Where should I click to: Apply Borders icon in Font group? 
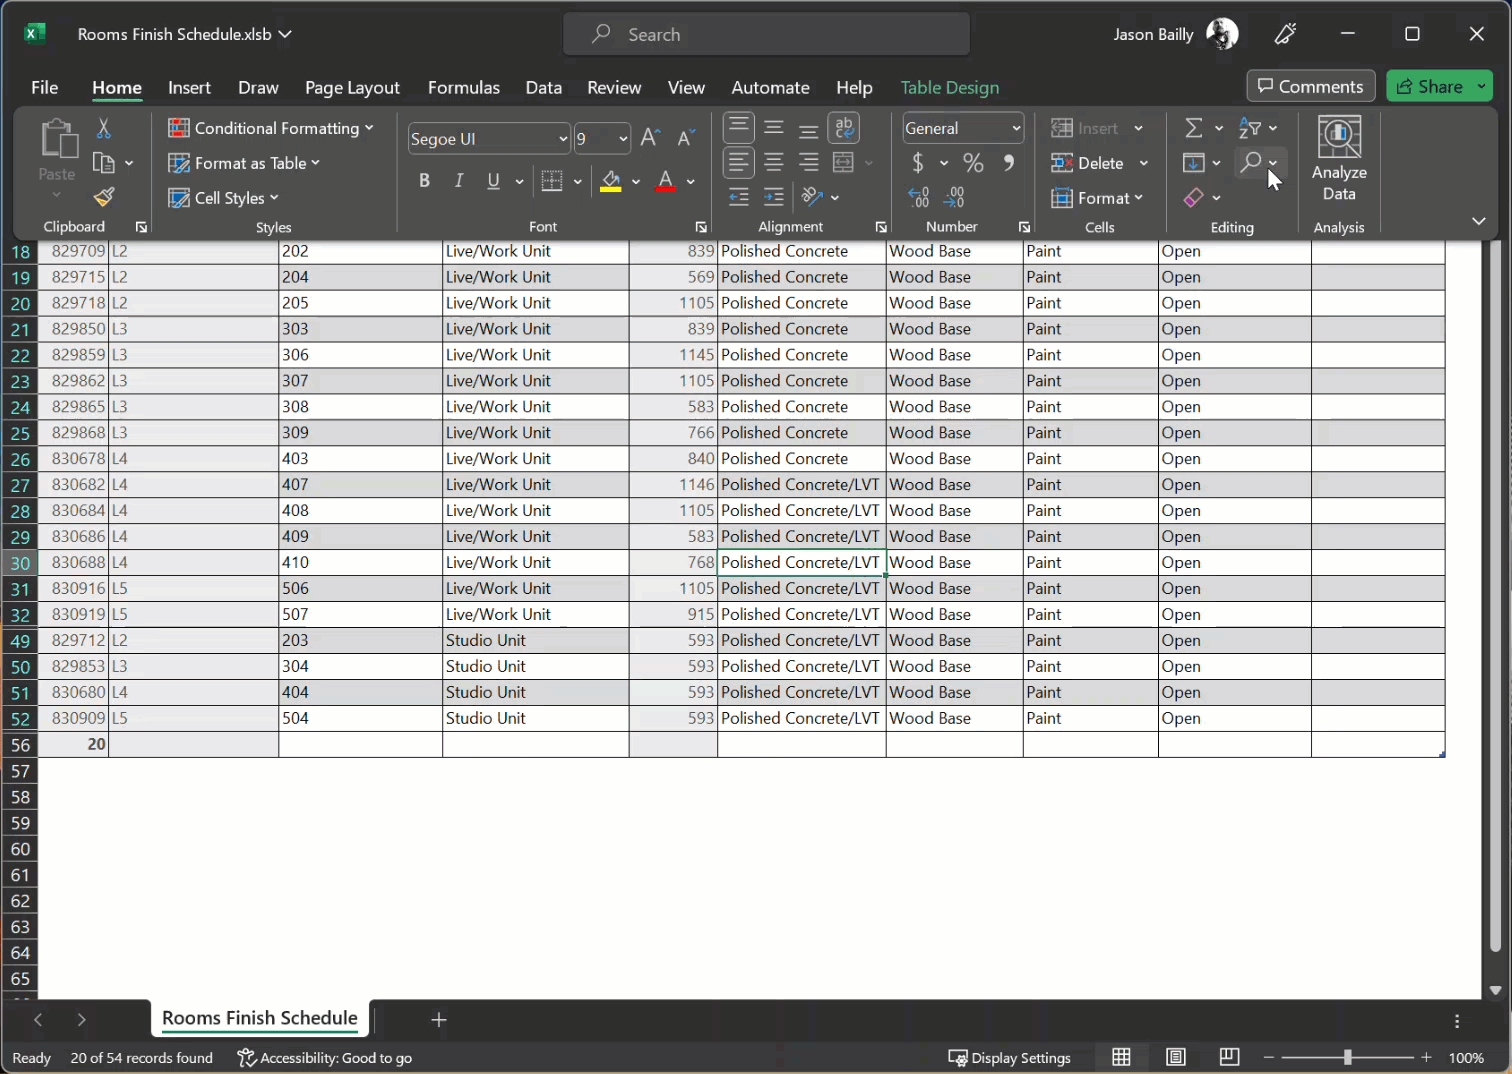pos(552,181)
